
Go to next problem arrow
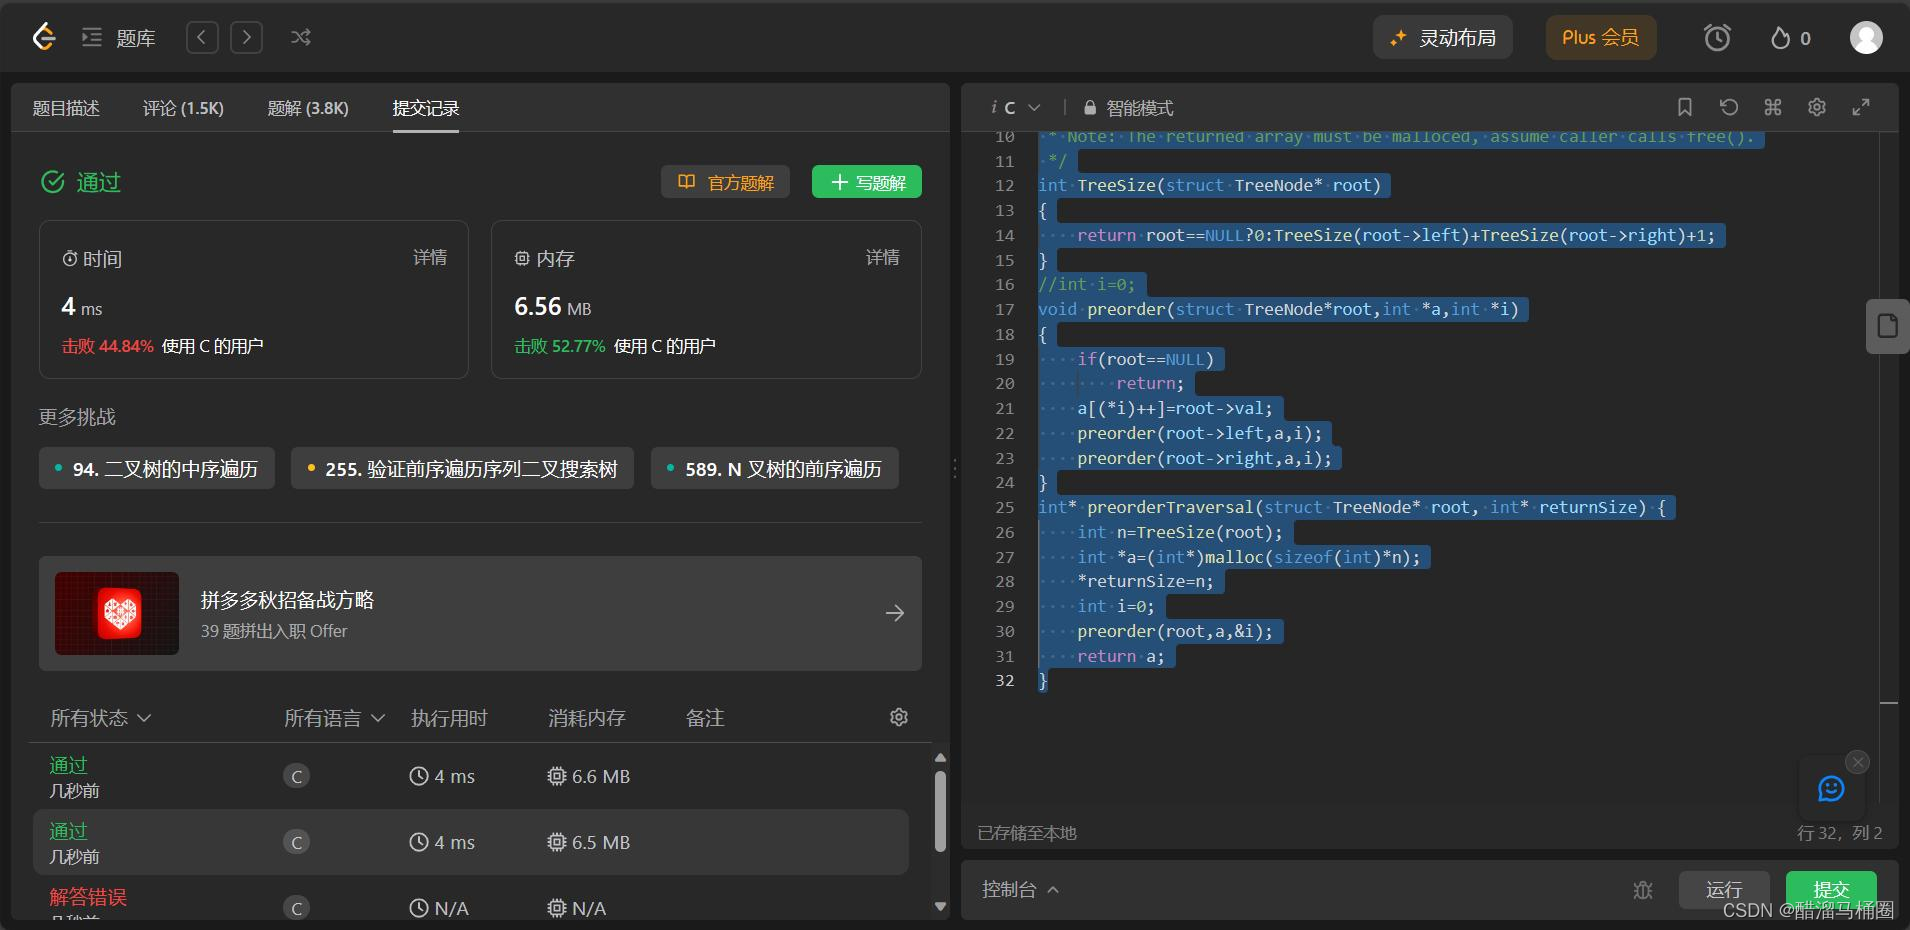[x=247, y=38]
